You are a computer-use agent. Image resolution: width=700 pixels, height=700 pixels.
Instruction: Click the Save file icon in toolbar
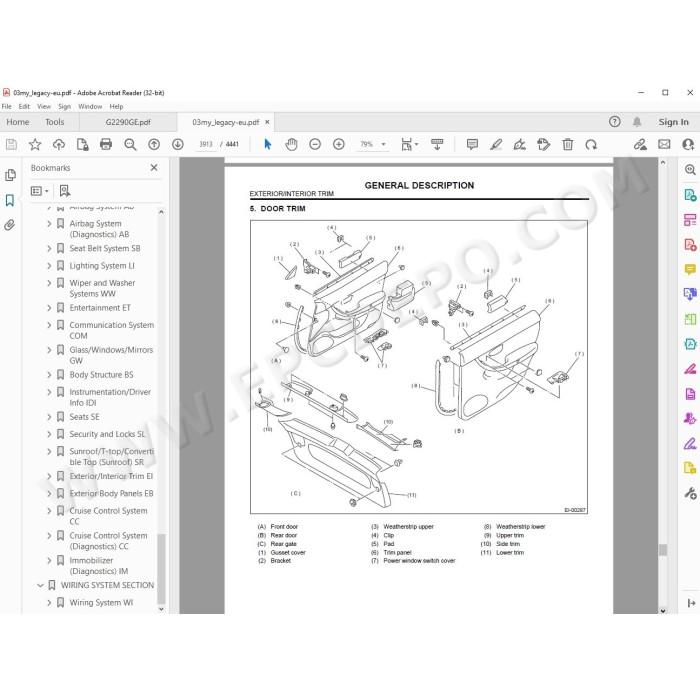click(11, 144)
